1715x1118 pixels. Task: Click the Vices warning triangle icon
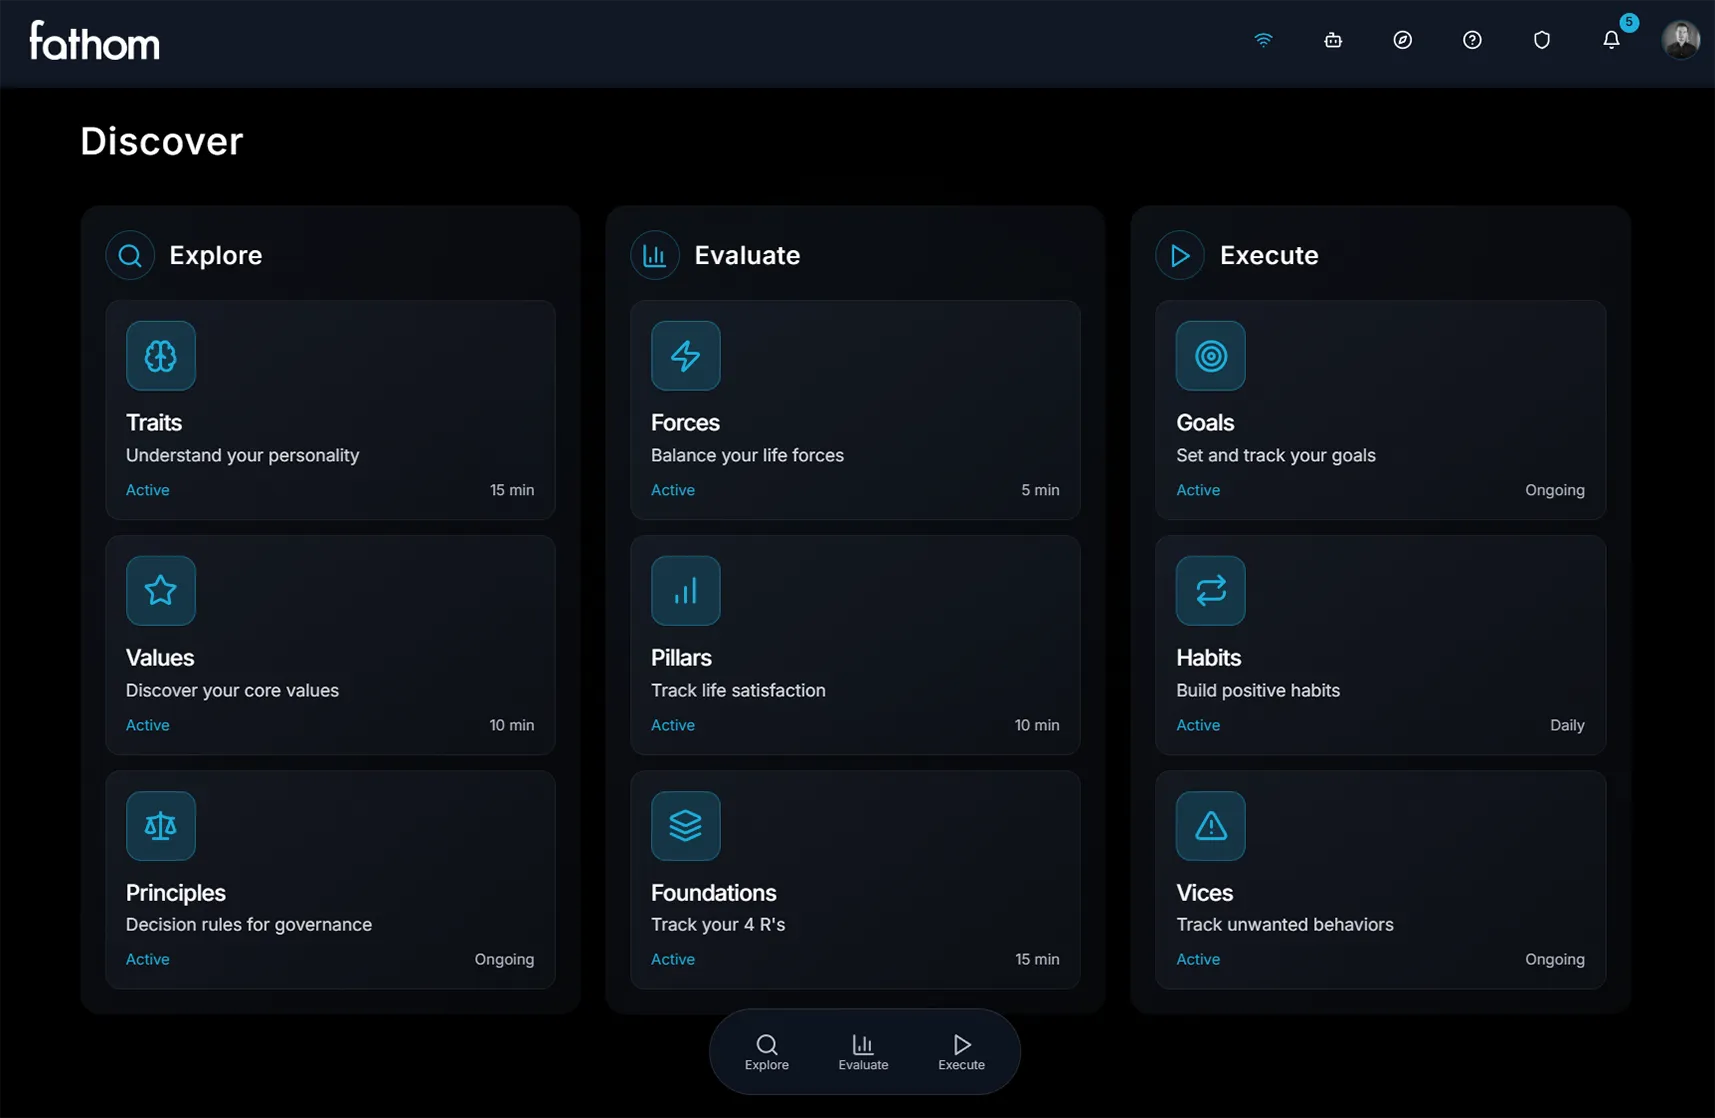pos(1209,825)
